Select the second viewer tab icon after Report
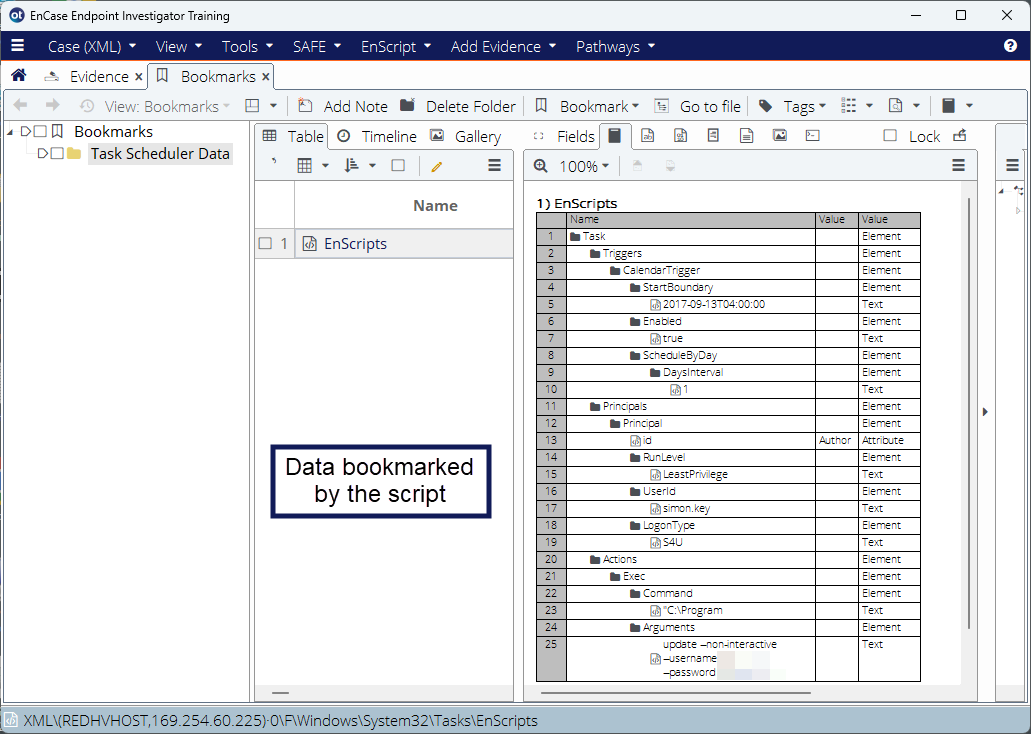Image resolution: width=1031 pixels, height=734 pixels. [x=648, y=135]
